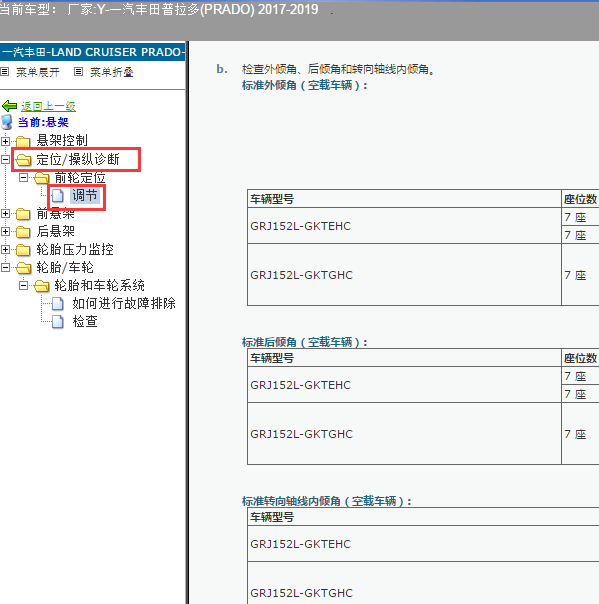The height and width of the screenshot is (604, 599).
Task: Click the 检查 document icon
Action: [x=58, y=322]
